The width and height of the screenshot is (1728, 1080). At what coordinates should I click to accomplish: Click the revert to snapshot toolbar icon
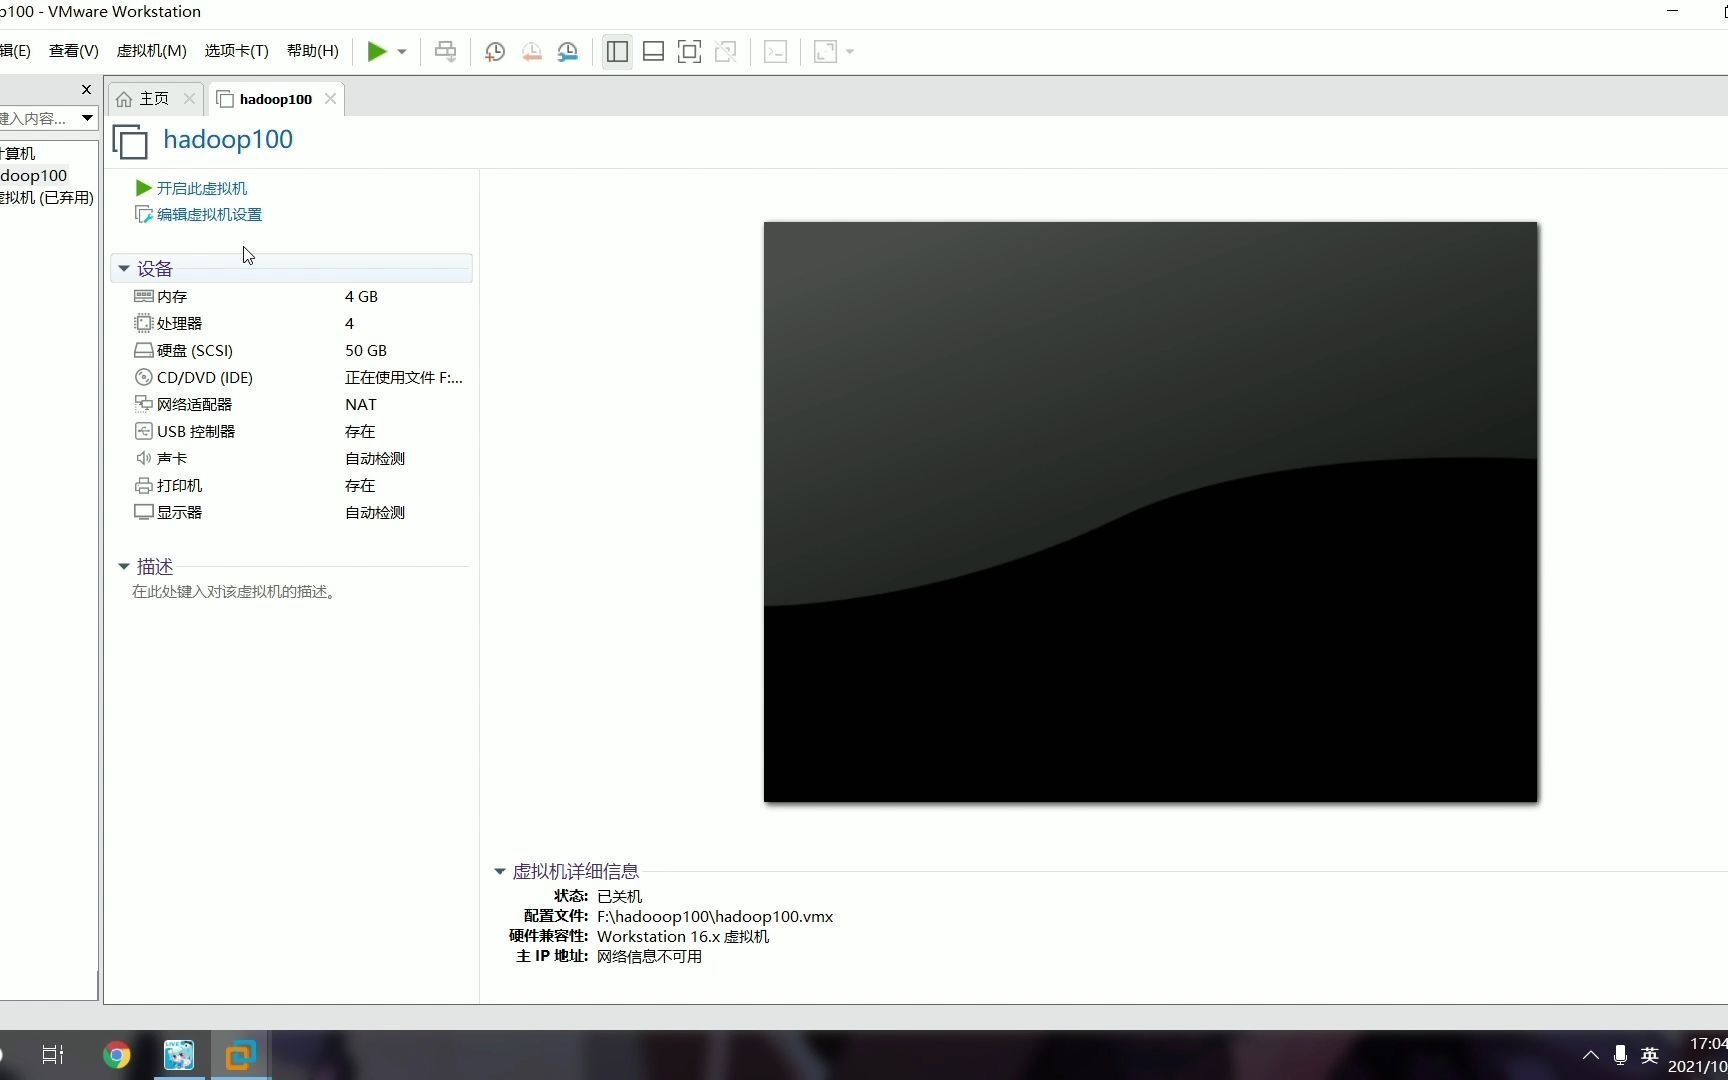click(532, 52)
